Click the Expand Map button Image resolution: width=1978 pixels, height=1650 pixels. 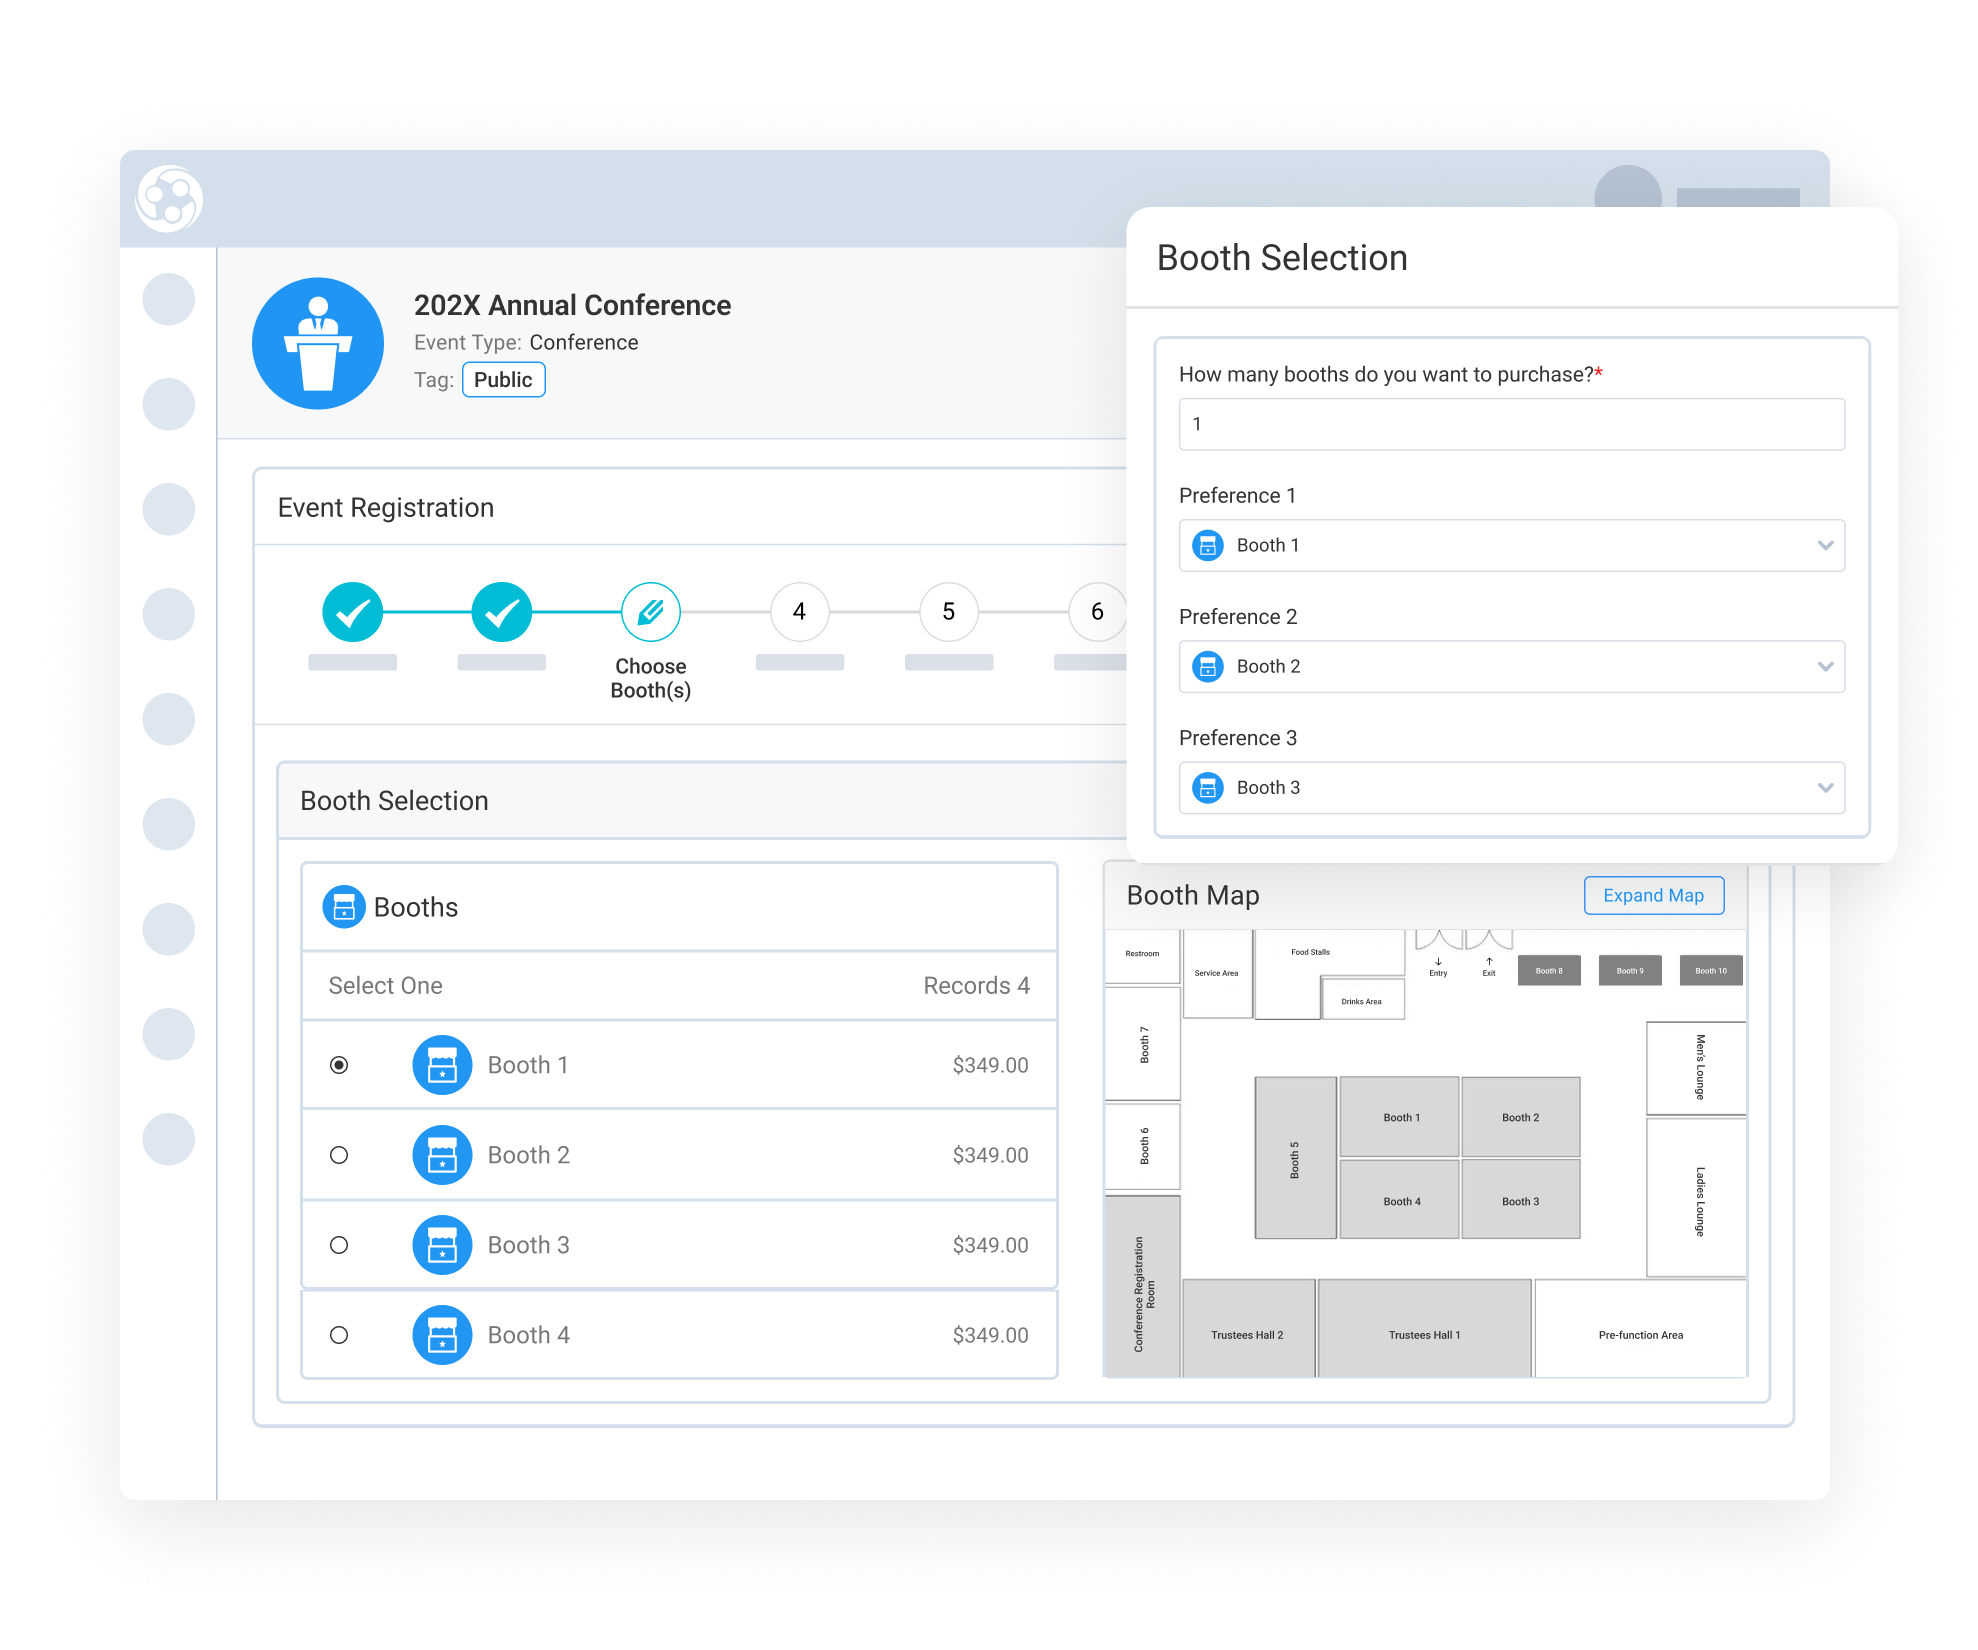1653,896
